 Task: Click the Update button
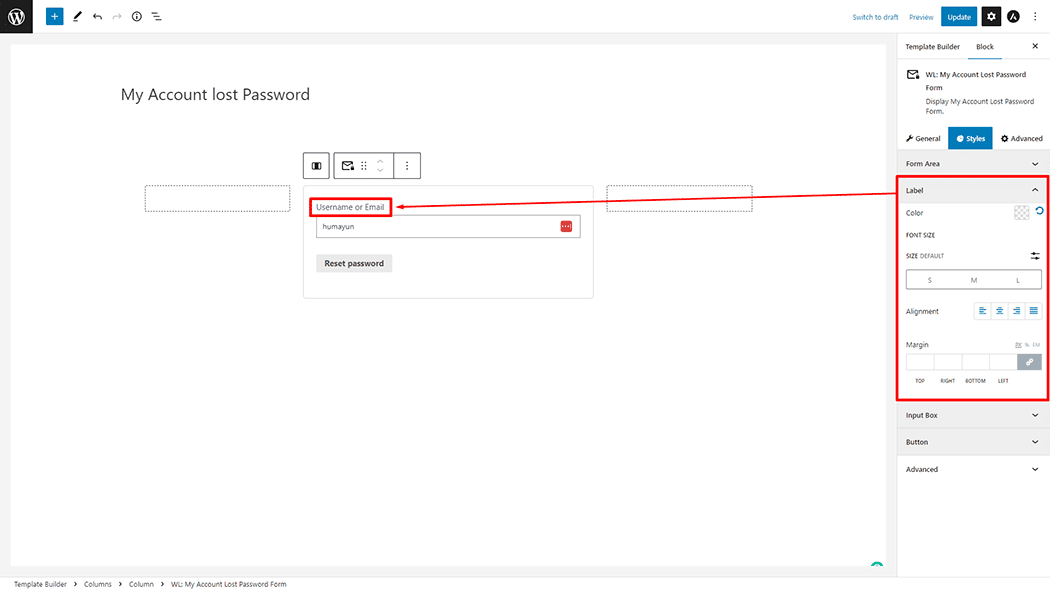pos(959,17)
